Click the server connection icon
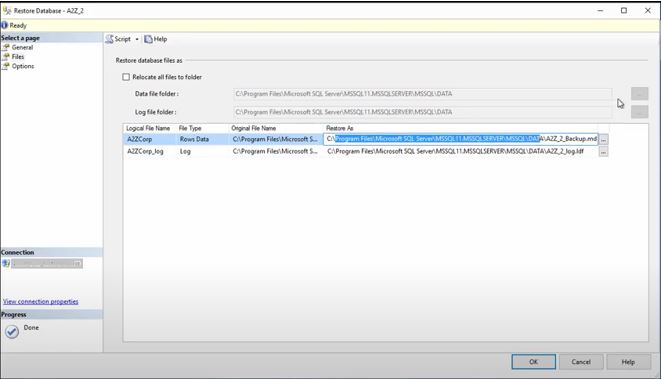The width and height of the screenshot is (662, 380). [6, 263]
